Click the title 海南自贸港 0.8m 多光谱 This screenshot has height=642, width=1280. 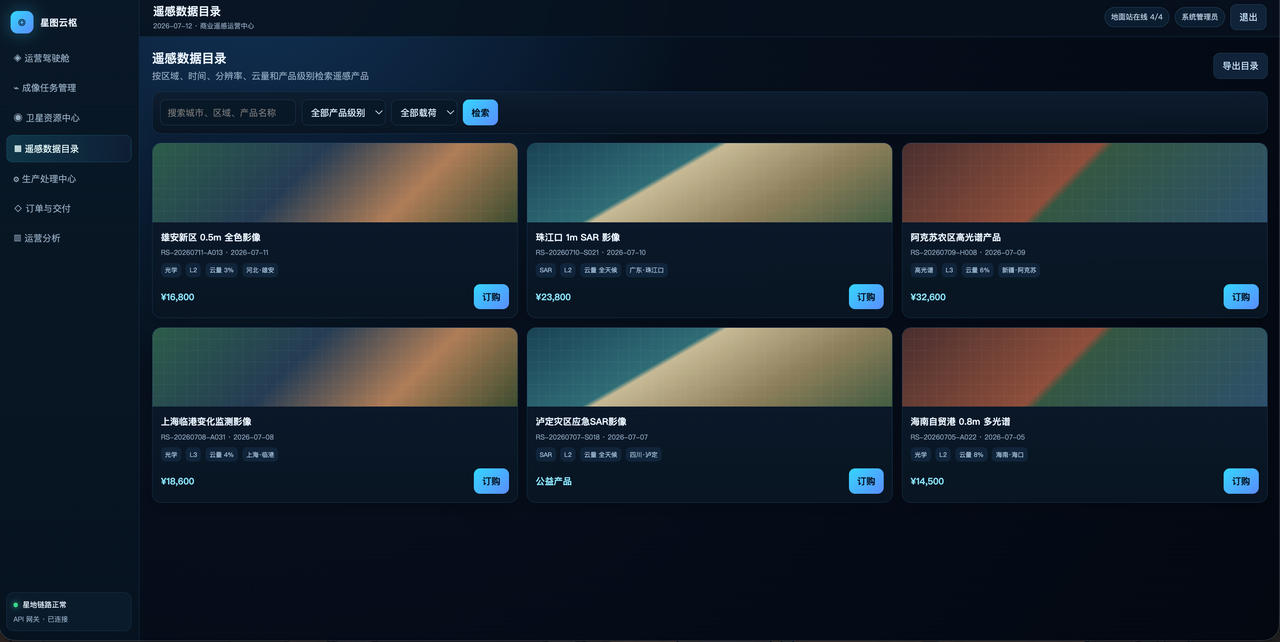[960, 422]
